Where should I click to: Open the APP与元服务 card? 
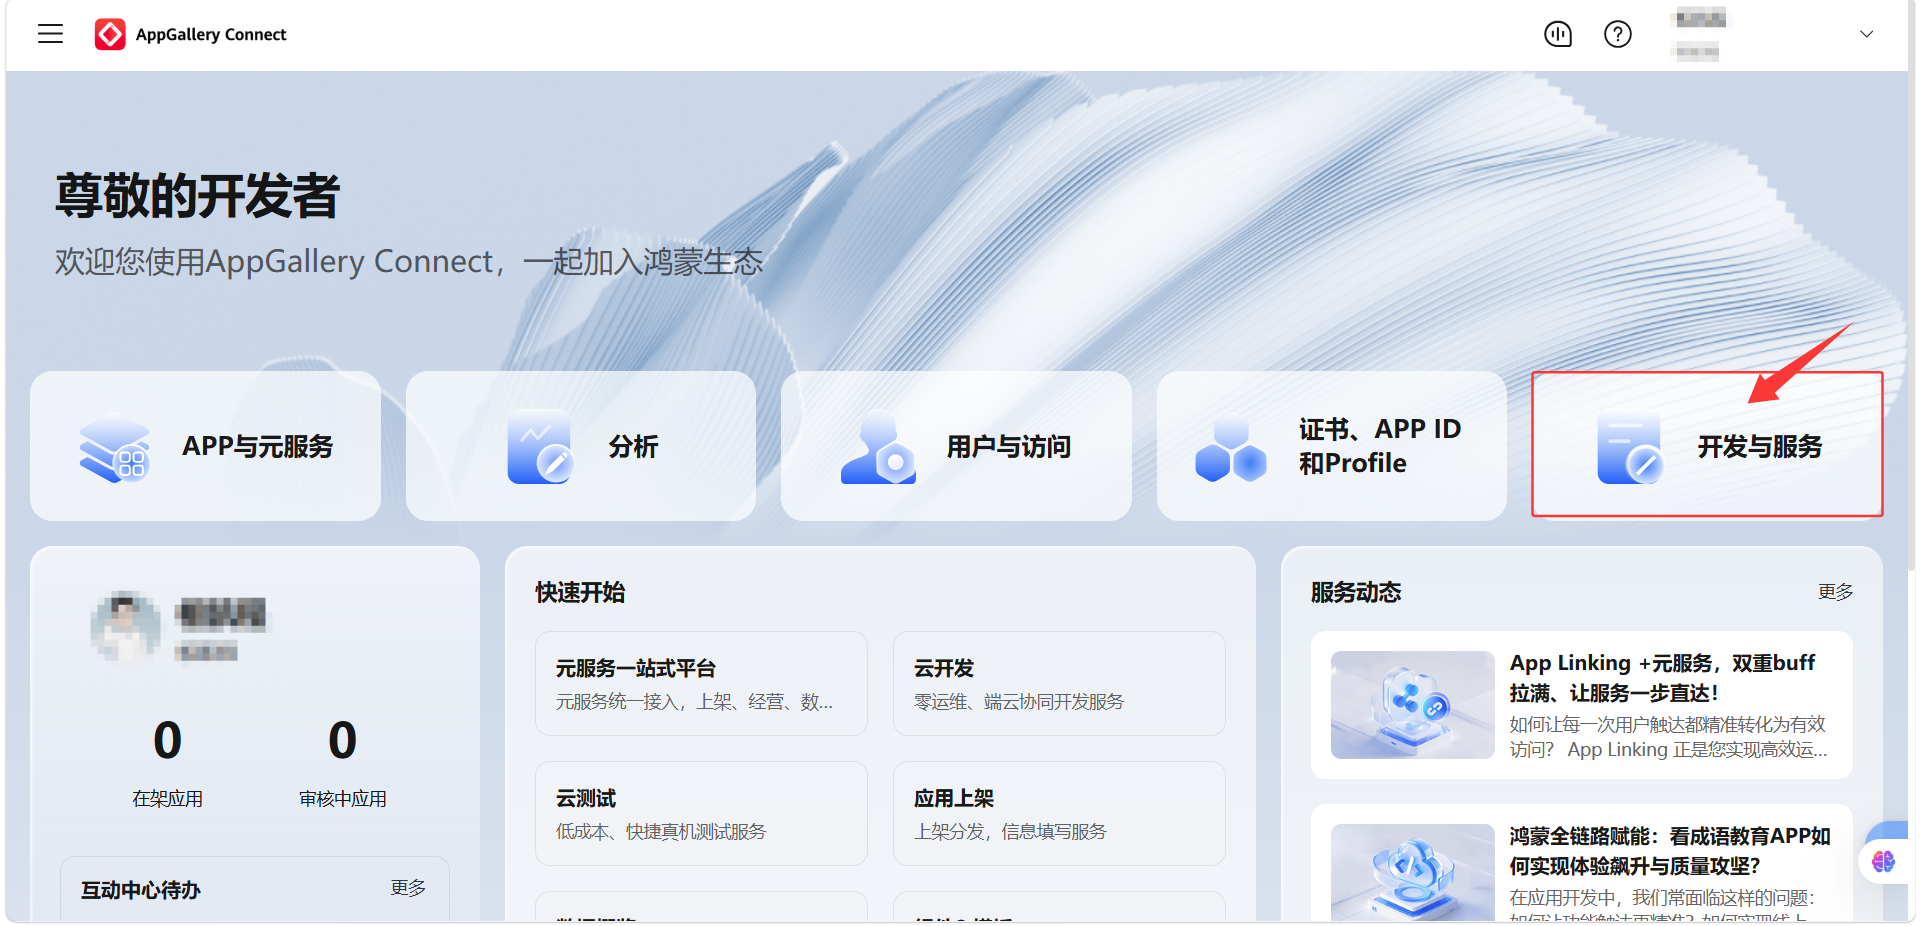[205, 446]
